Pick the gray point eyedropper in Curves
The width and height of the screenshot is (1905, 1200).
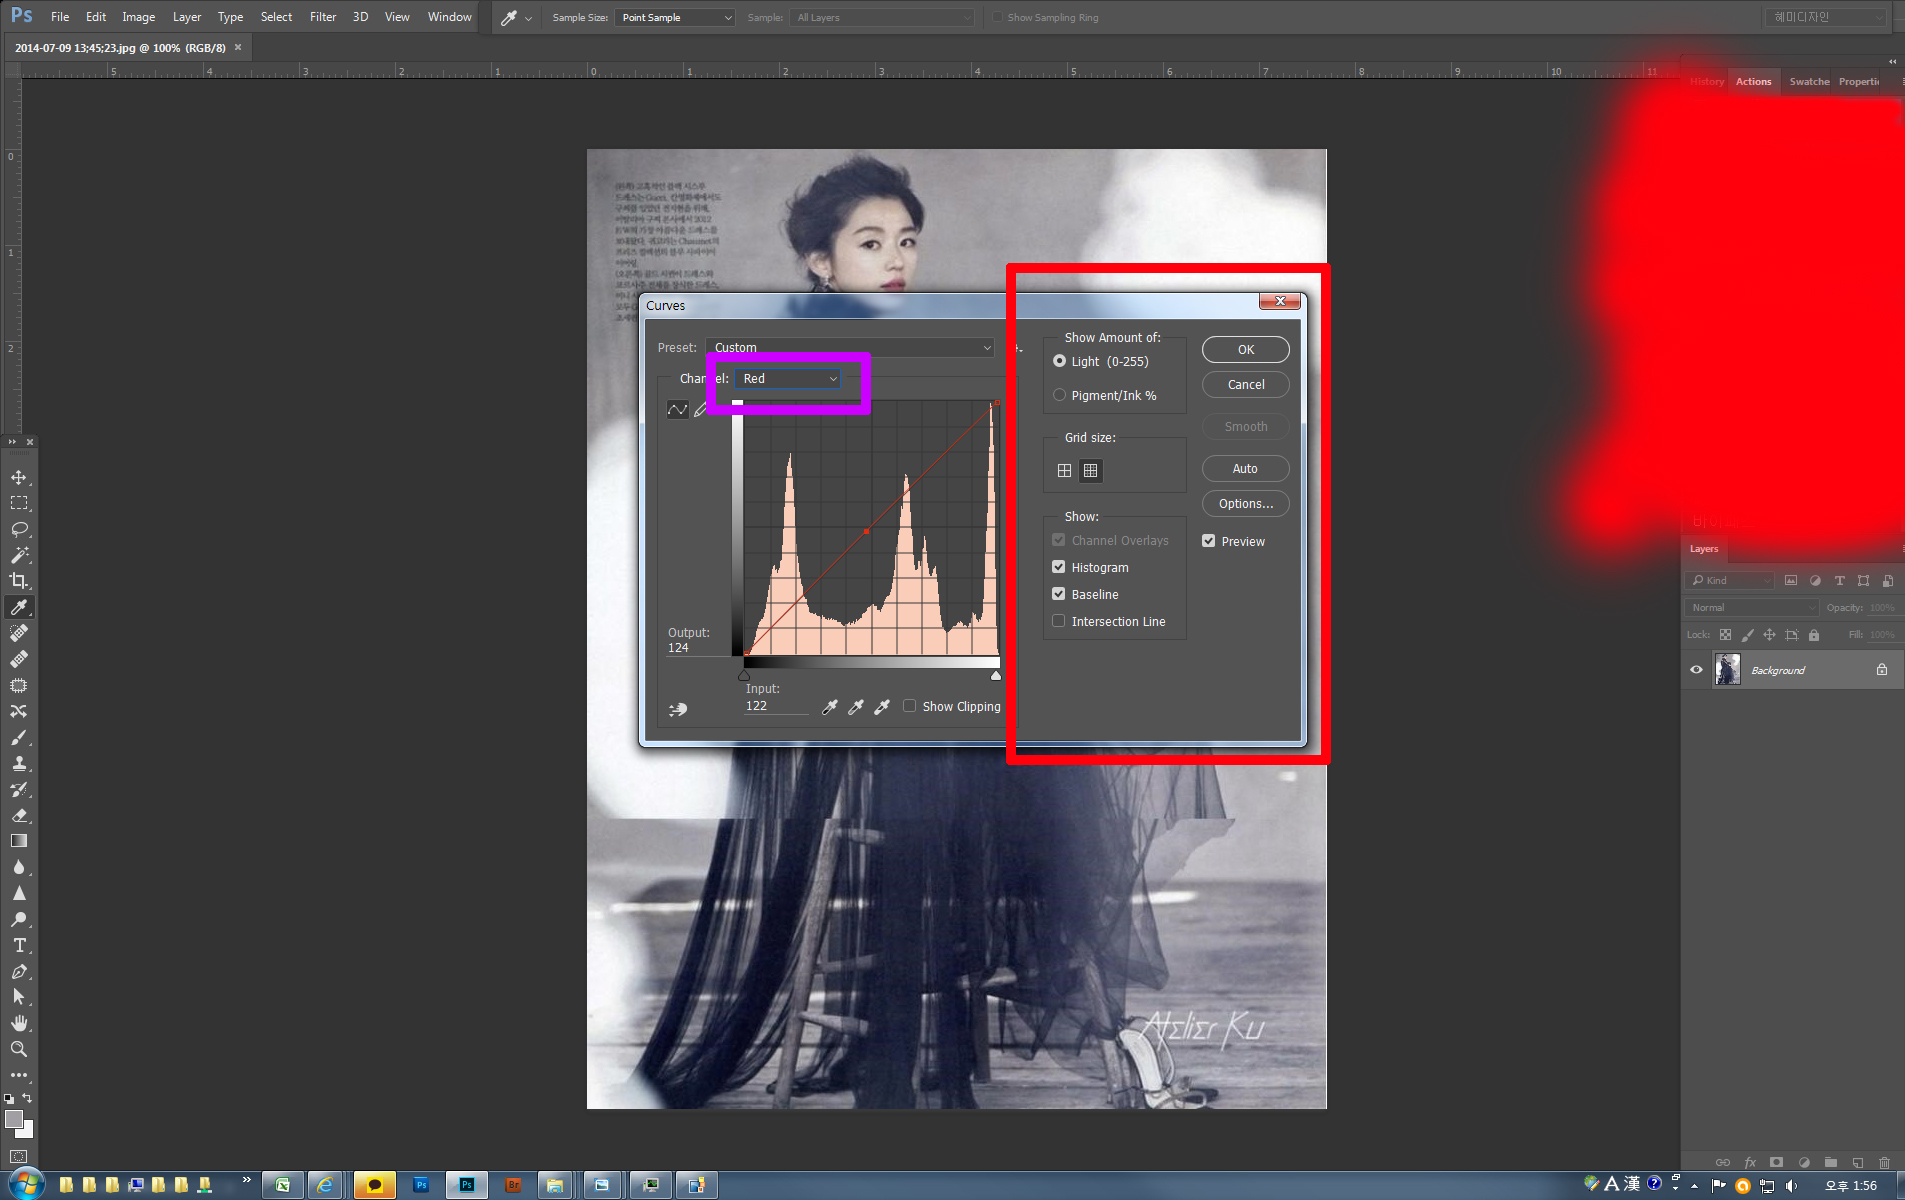coord(856,707)
